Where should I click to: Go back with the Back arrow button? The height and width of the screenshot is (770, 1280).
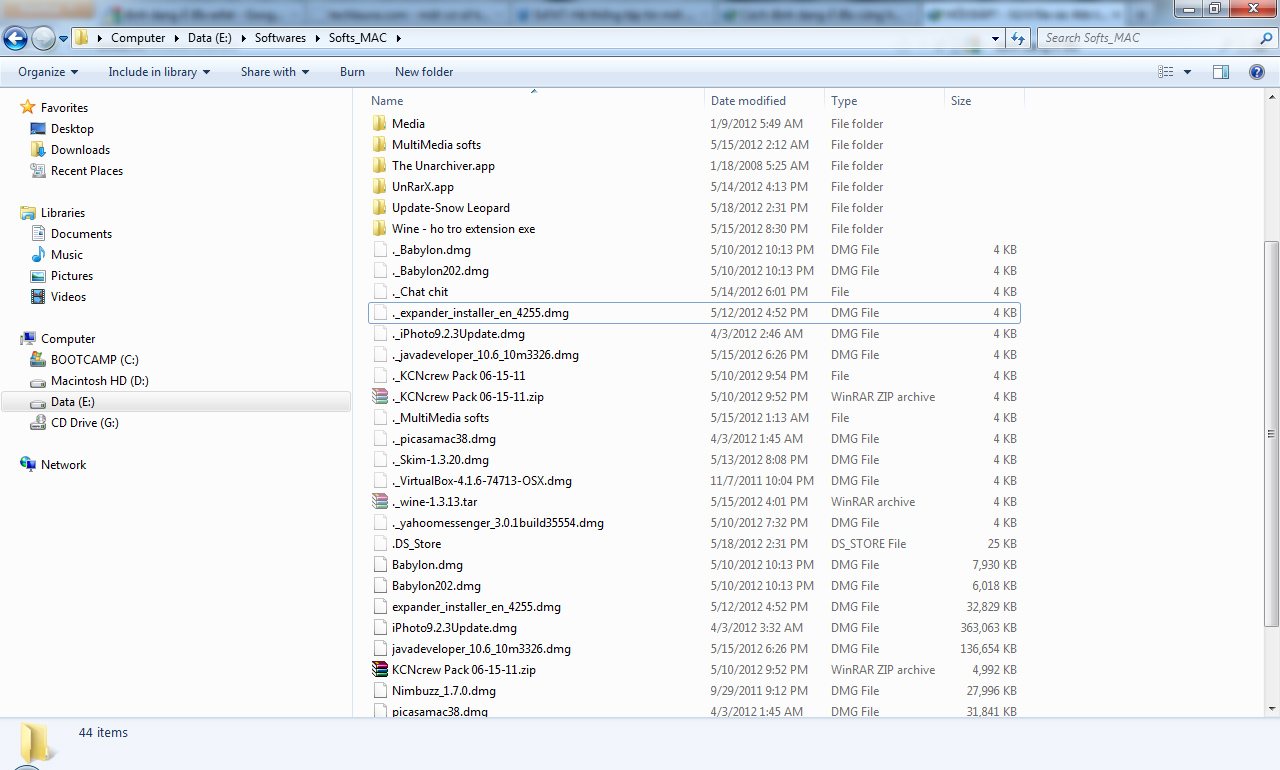tap(15, 38)
